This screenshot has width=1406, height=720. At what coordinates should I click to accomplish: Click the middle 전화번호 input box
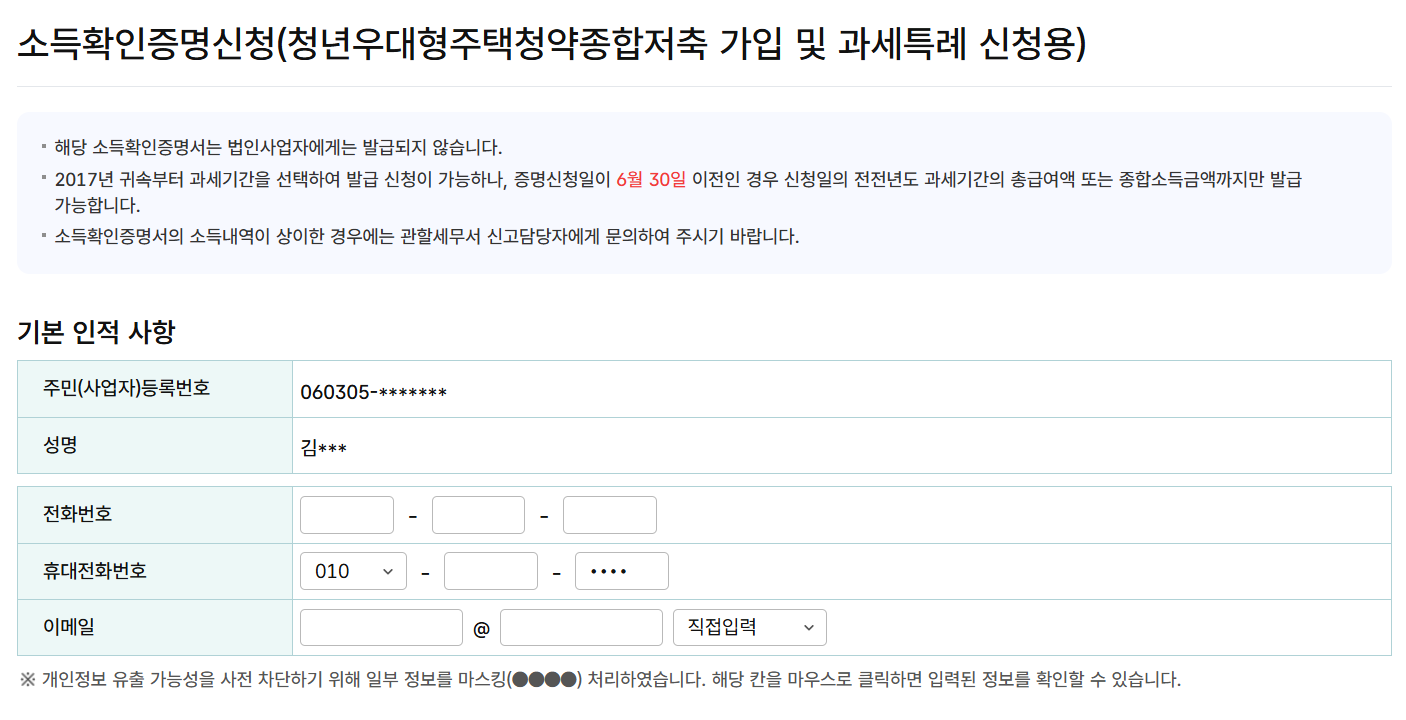coord(477,514)
